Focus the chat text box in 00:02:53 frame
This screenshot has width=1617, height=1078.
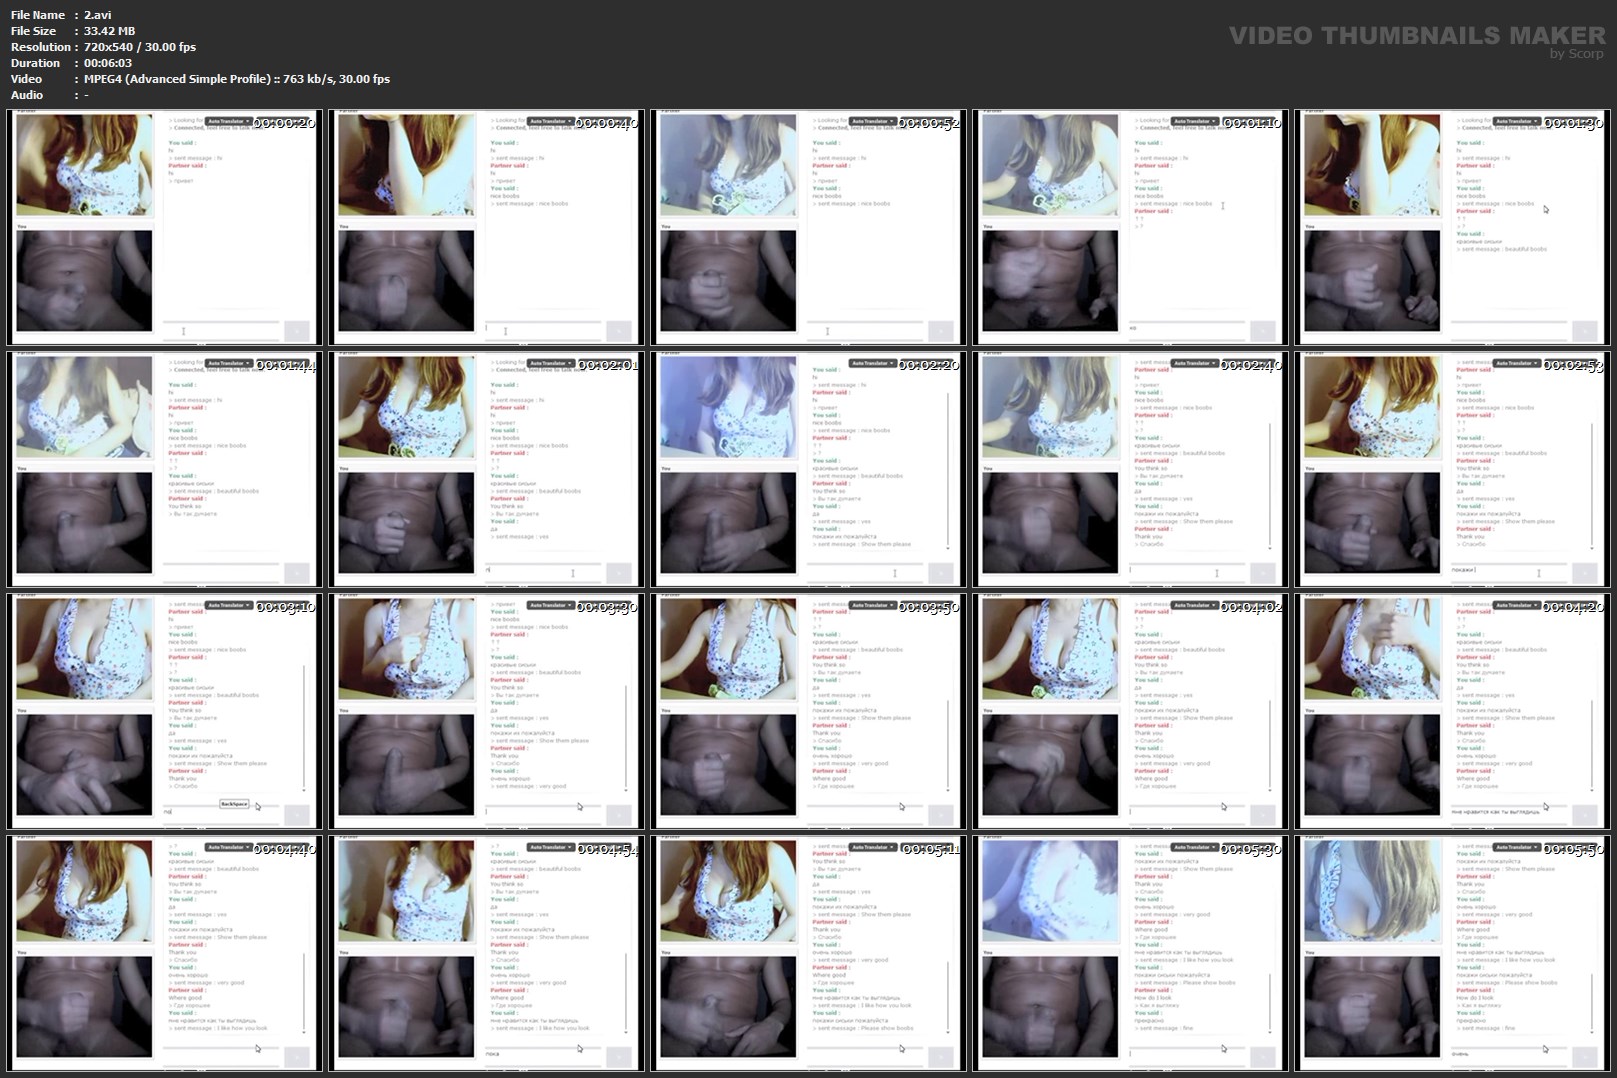tap(1510, 570)
